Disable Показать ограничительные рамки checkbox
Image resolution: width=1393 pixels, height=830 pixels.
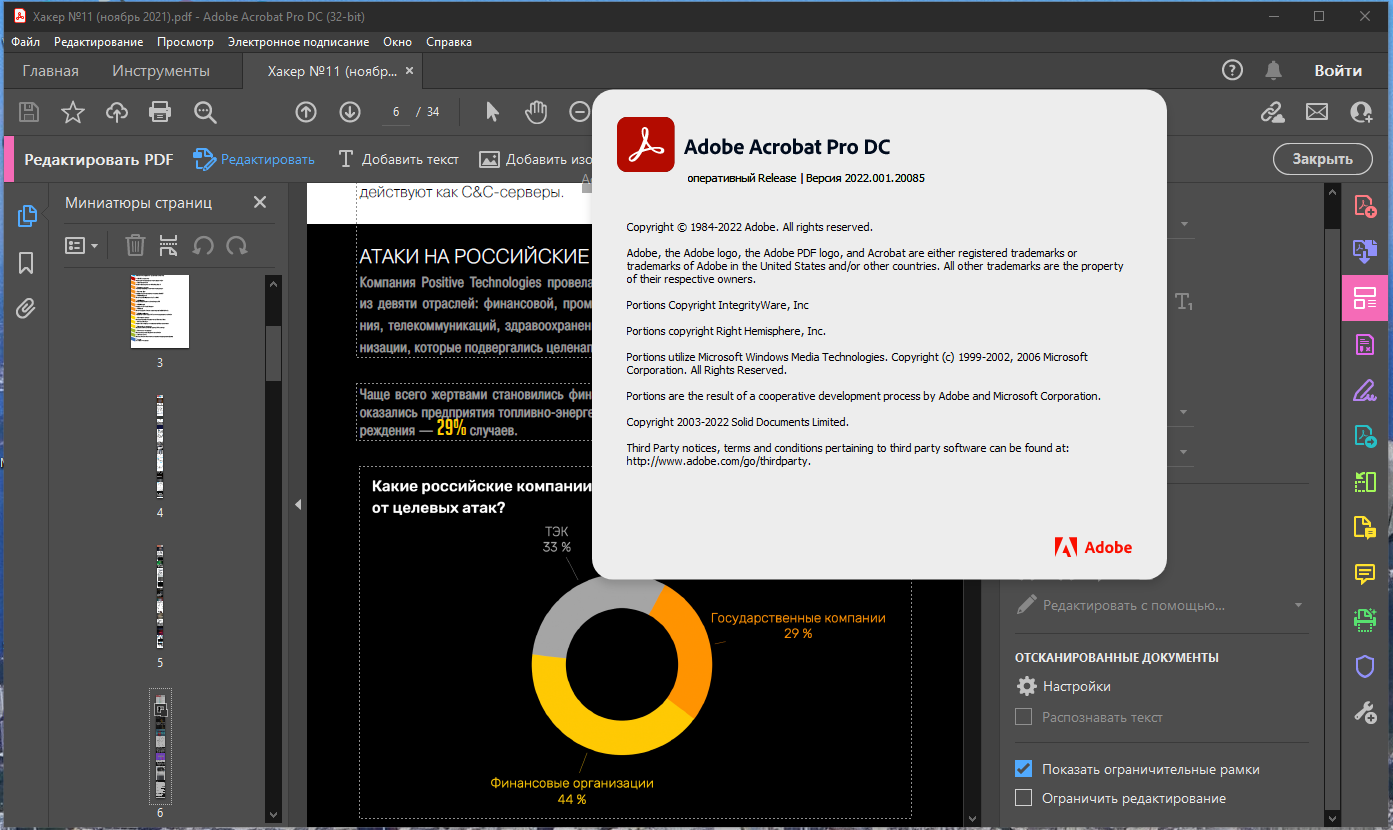(x=1023, y=769)
